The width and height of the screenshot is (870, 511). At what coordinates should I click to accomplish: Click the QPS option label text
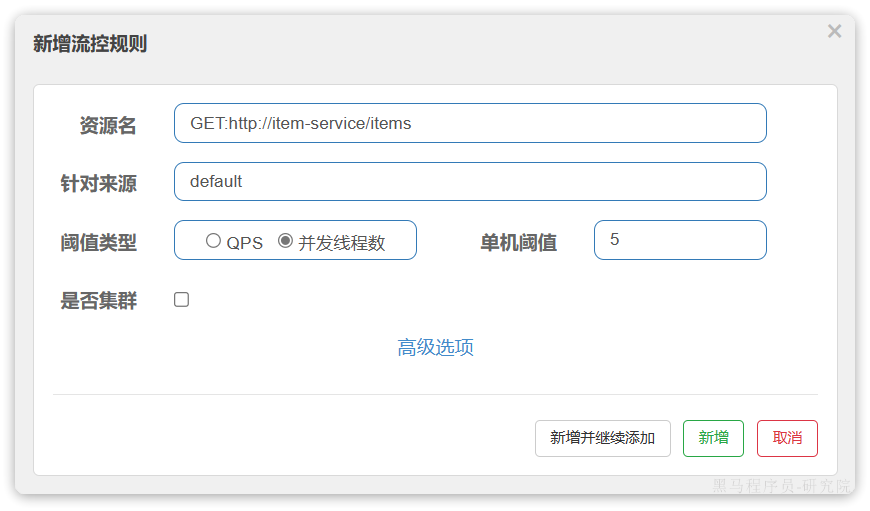pos(244,243)
